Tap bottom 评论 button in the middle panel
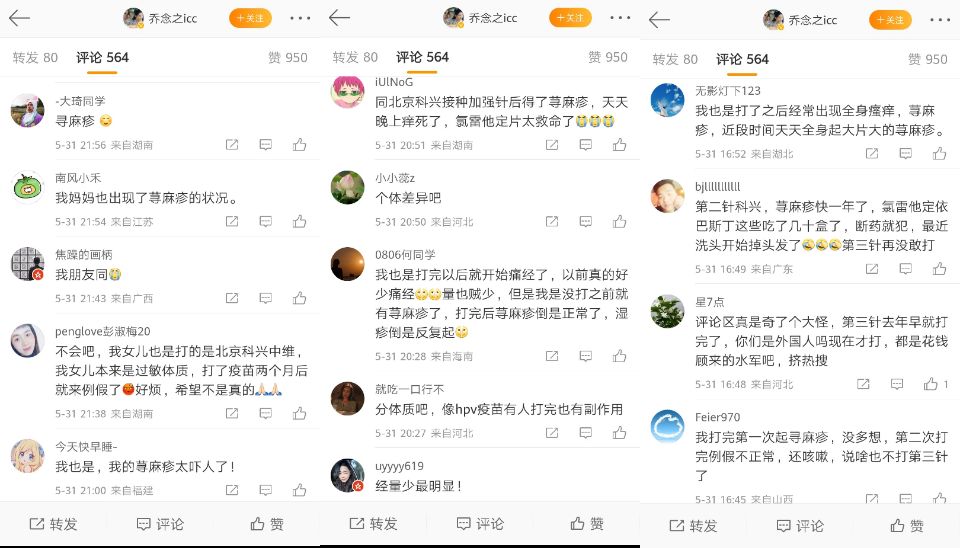The image size is (960, 548). (x=480, y=524)
